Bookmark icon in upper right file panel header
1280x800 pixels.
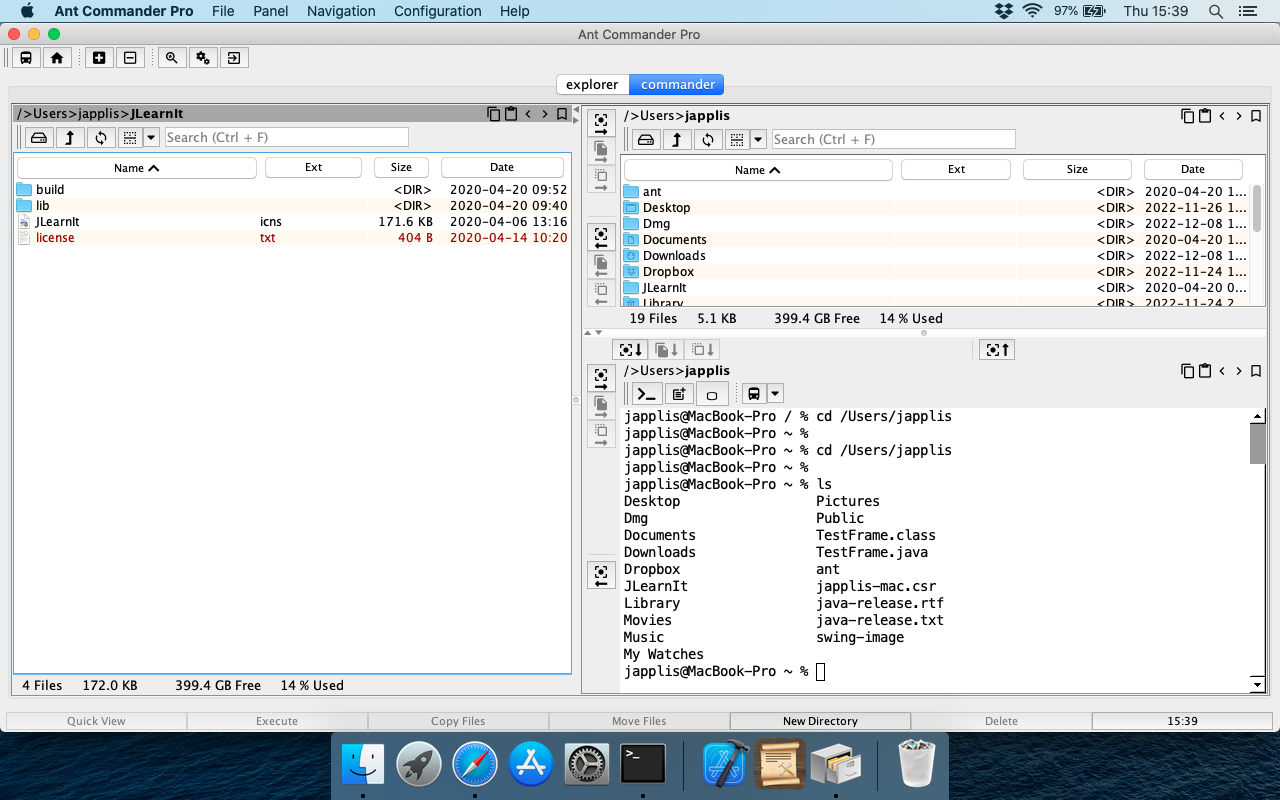1255,116
